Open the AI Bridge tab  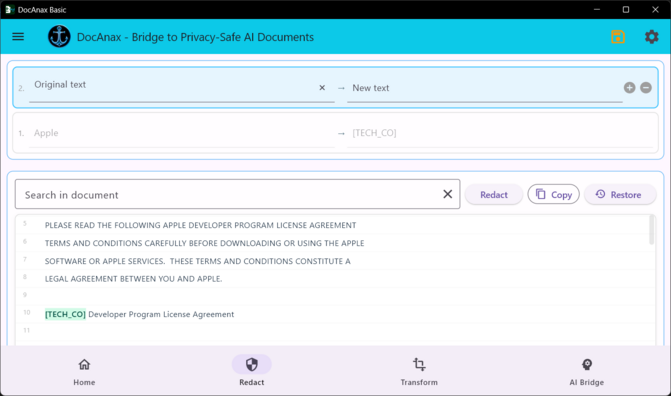tap(587, 372)
